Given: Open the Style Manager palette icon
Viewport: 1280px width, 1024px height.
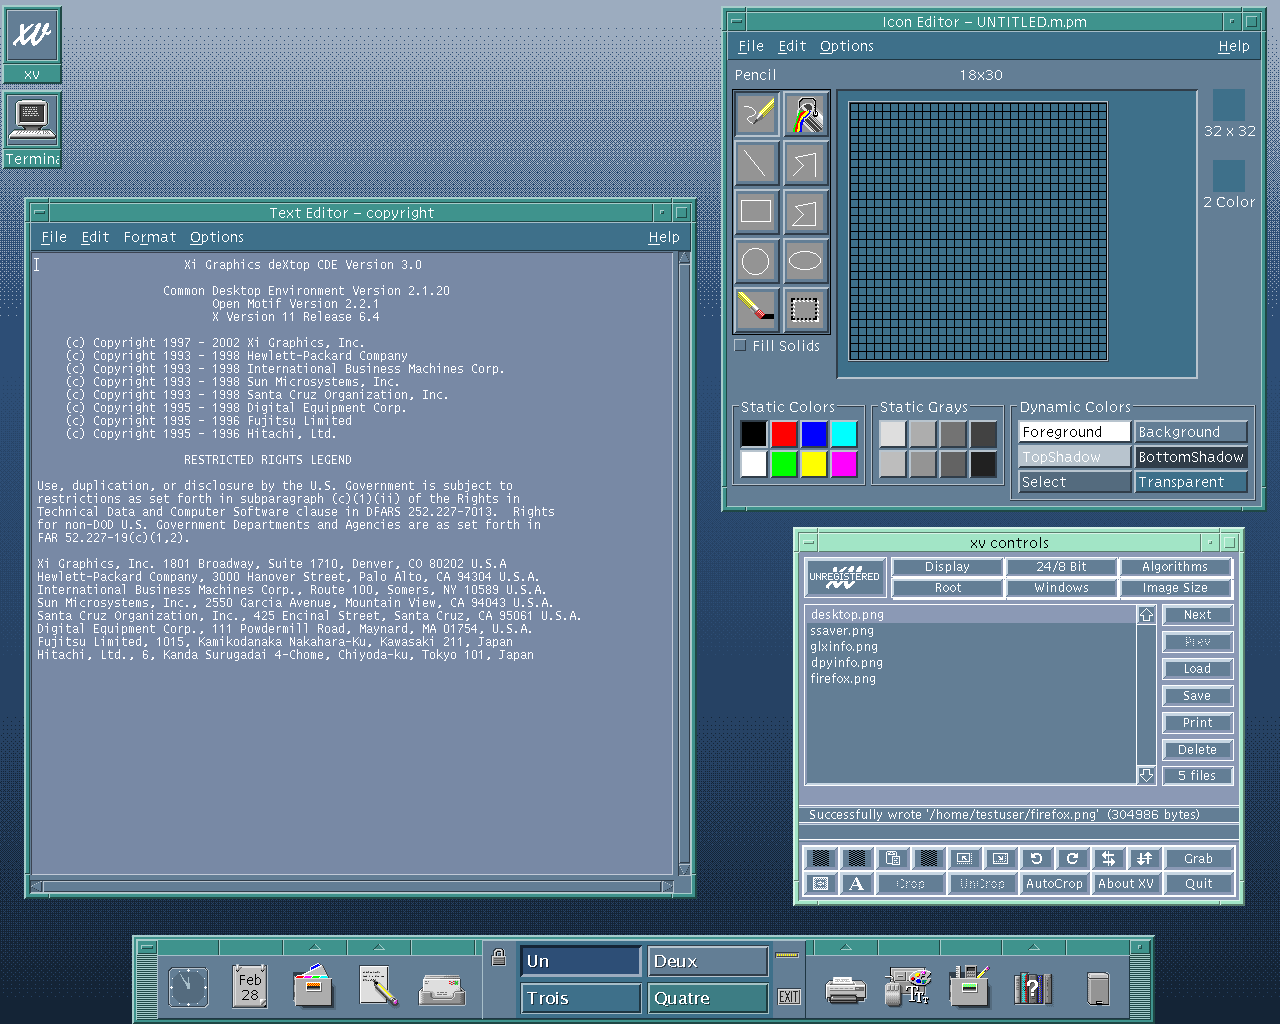Looking at the screenshot, I should [x=908, y=986].
